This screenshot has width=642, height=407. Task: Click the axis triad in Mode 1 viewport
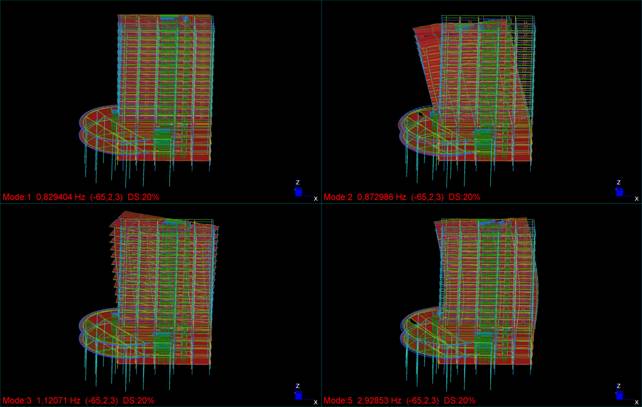coord(299,189)
